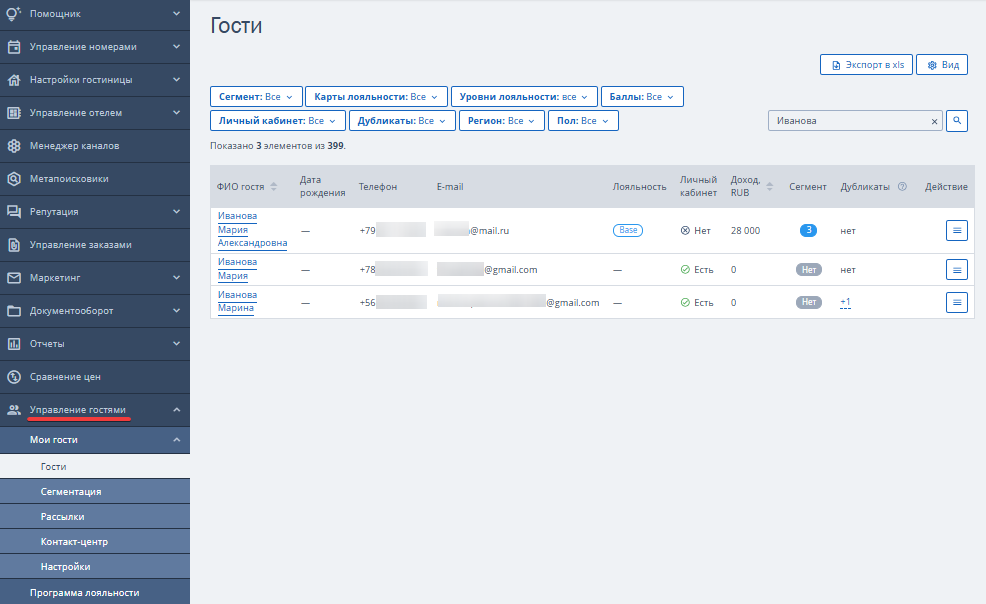Screen dimensions: 986x604
Task: Click the search magnifier icon button
Action: click(x=956, y=121)
